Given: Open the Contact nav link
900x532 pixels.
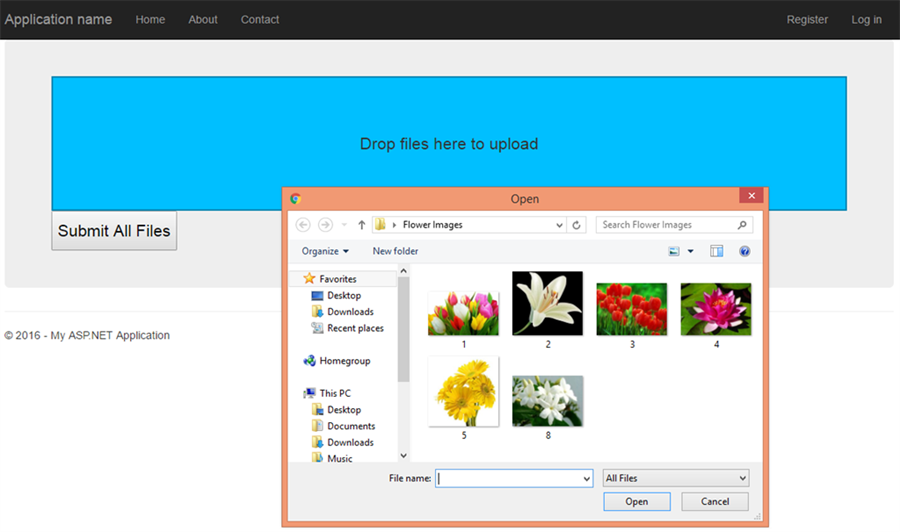Looking at the screenshot, I should [260, 20].
